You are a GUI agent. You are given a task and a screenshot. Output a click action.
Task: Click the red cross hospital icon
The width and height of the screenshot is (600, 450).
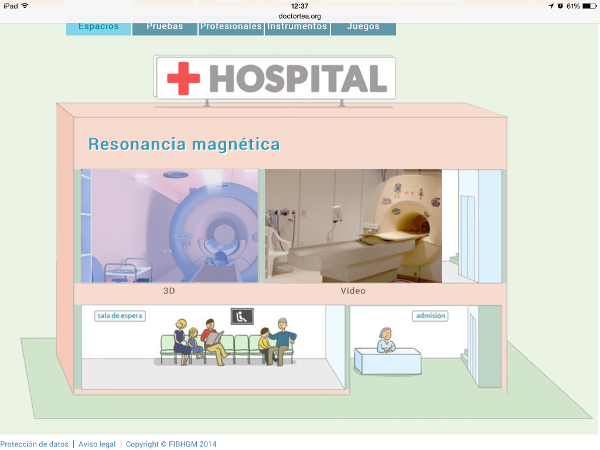[183, 78]
